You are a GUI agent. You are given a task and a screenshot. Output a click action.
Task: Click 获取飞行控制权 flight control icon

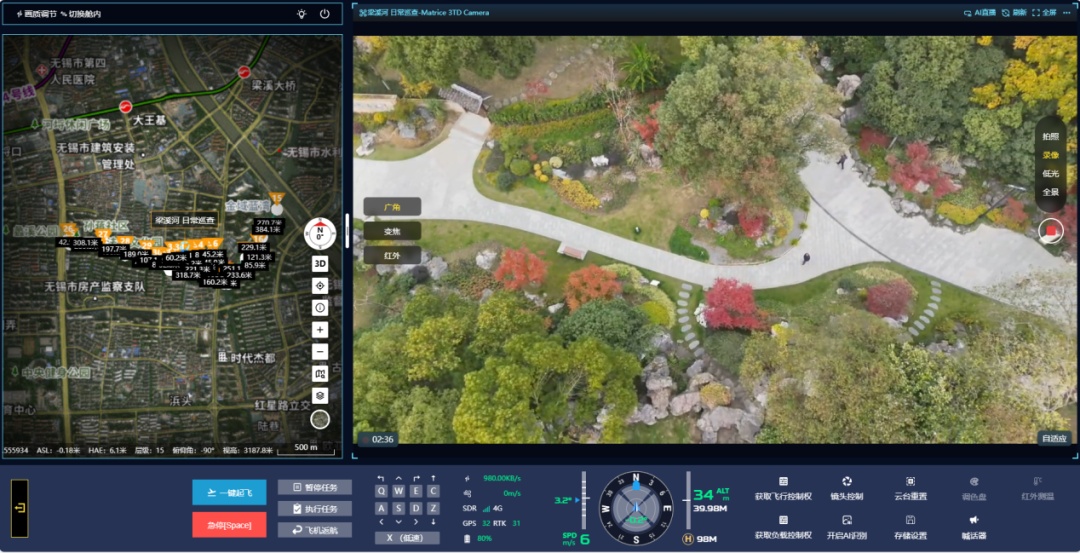point(783,481)
